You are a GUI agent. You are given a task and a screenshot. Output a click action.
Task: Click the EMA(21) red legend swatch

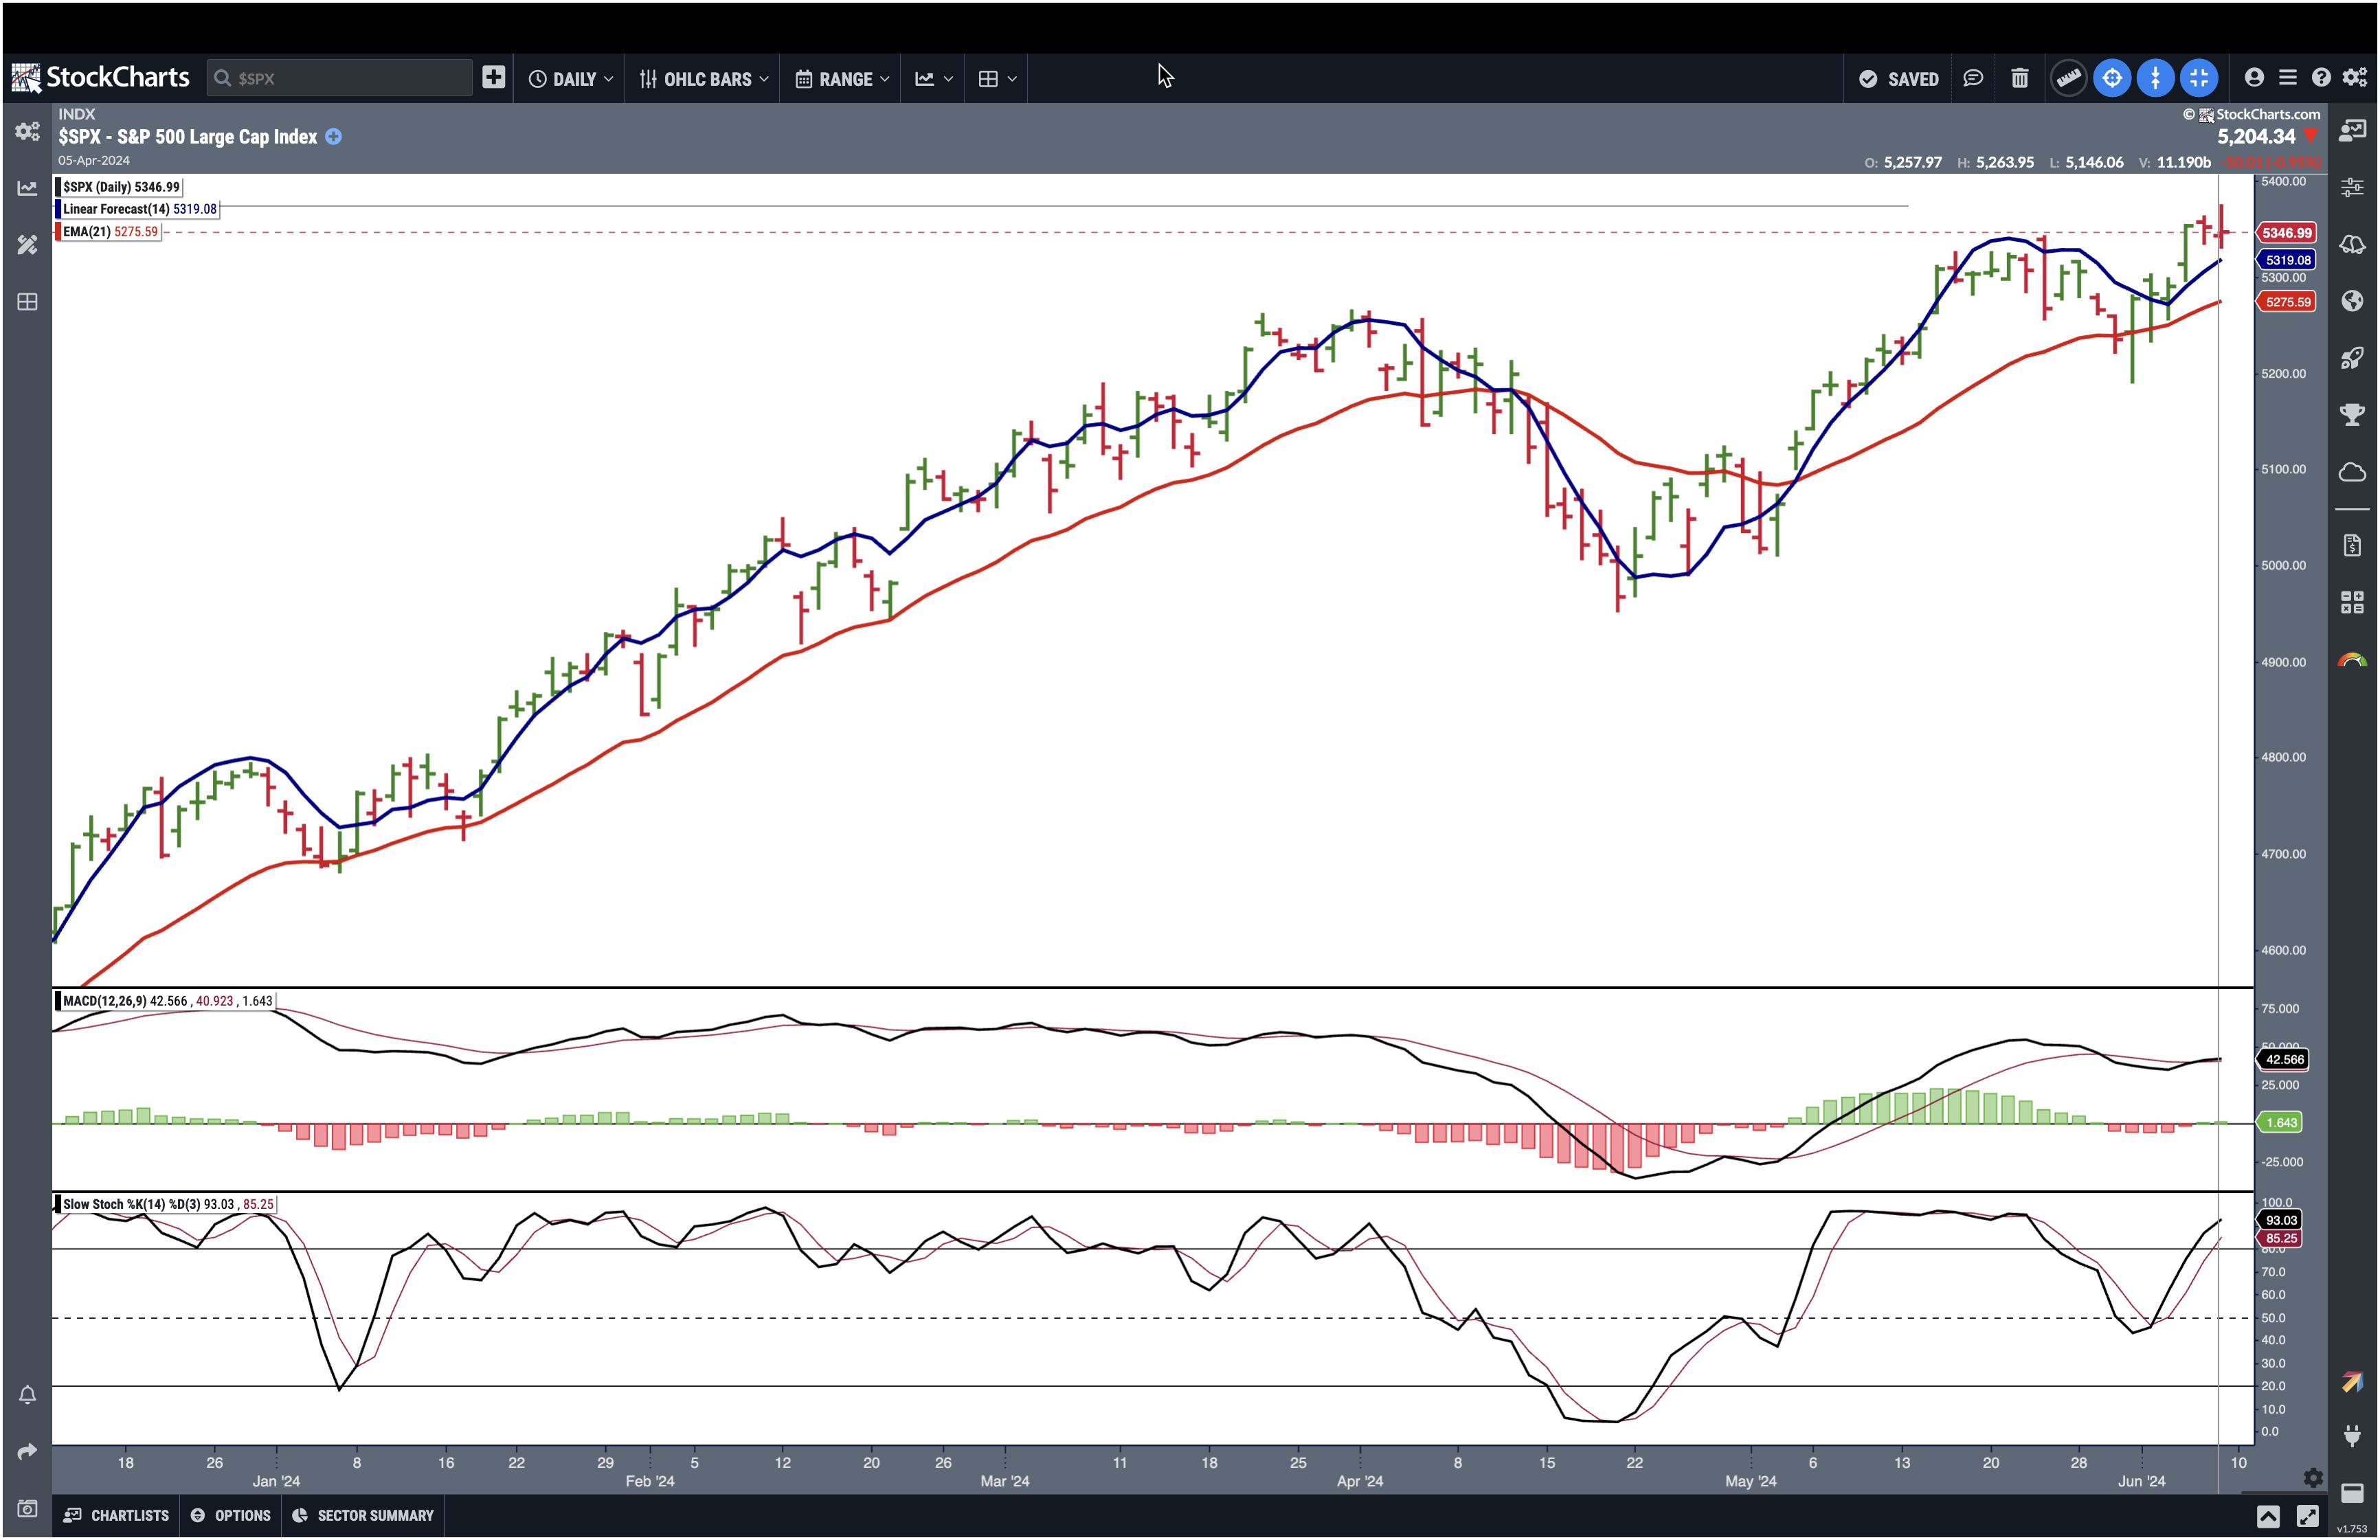[58, 232]
